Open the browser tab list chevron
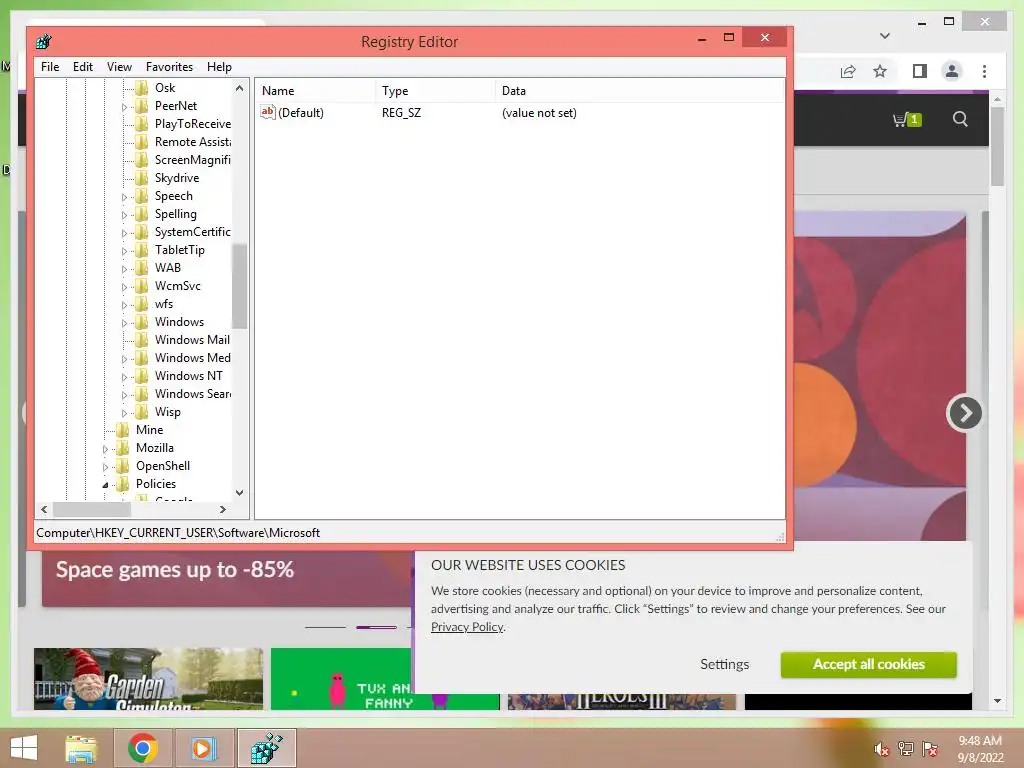Image resolution: width=1024 pixels, height=768 pixels. tap(885, 36)
